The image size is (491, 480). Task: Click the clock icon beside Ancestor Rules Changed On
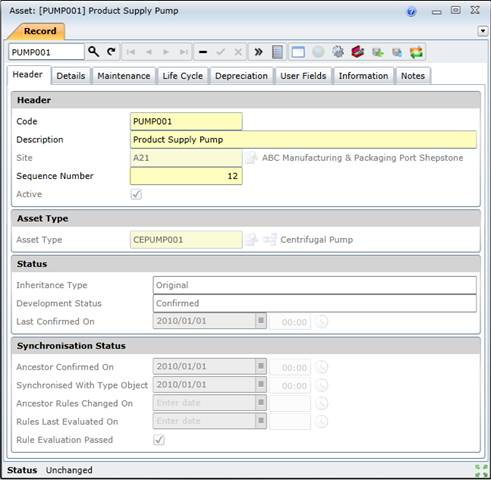321,403
